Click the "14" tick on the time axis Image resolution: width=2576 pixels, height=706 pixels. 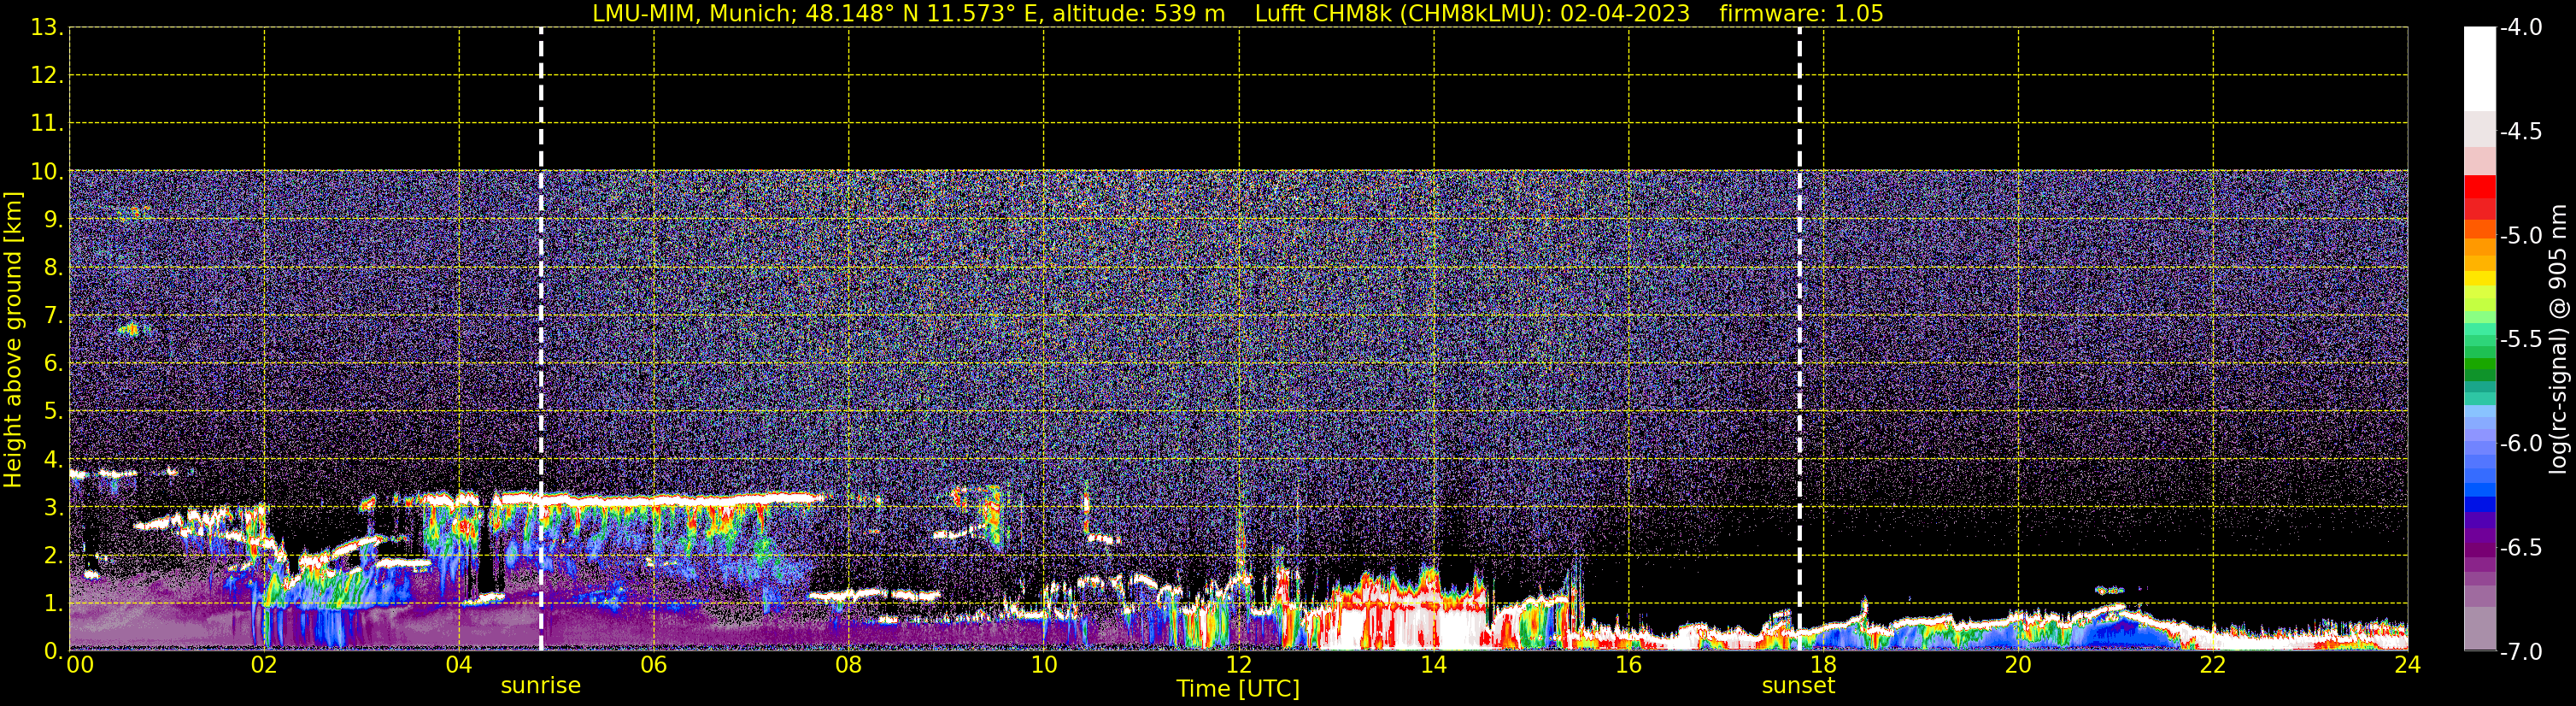coord(1434,666)
